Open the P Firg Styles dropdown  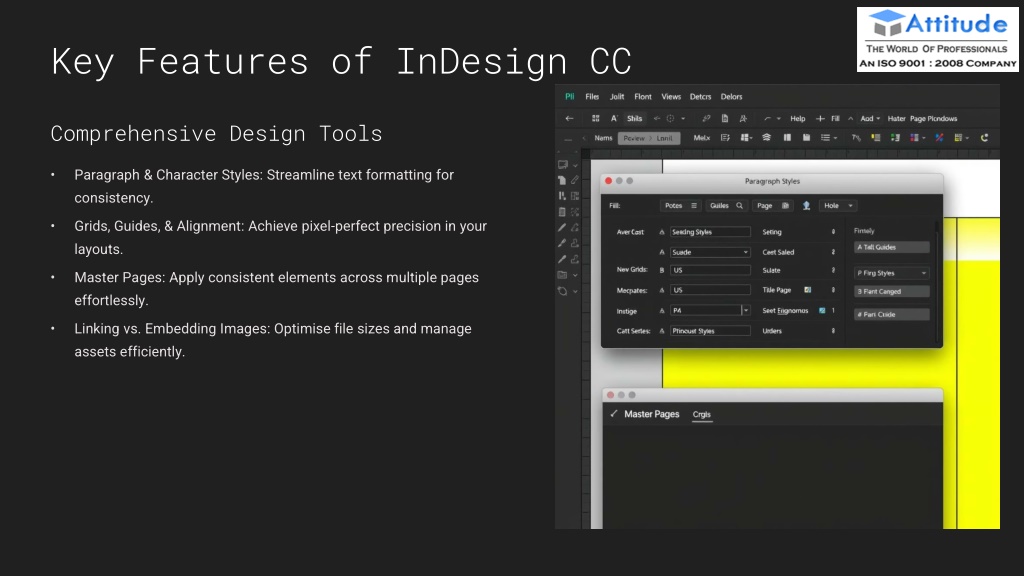pos(891,273)
